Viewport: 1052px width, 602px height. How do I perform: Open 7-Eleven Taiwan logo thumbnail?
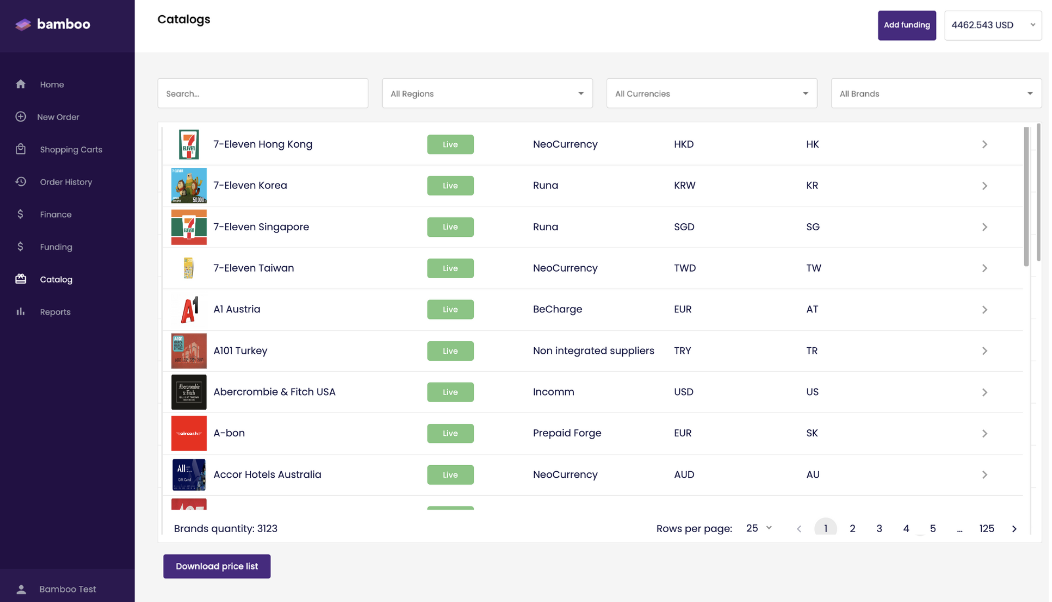click(x=189, y=268)
